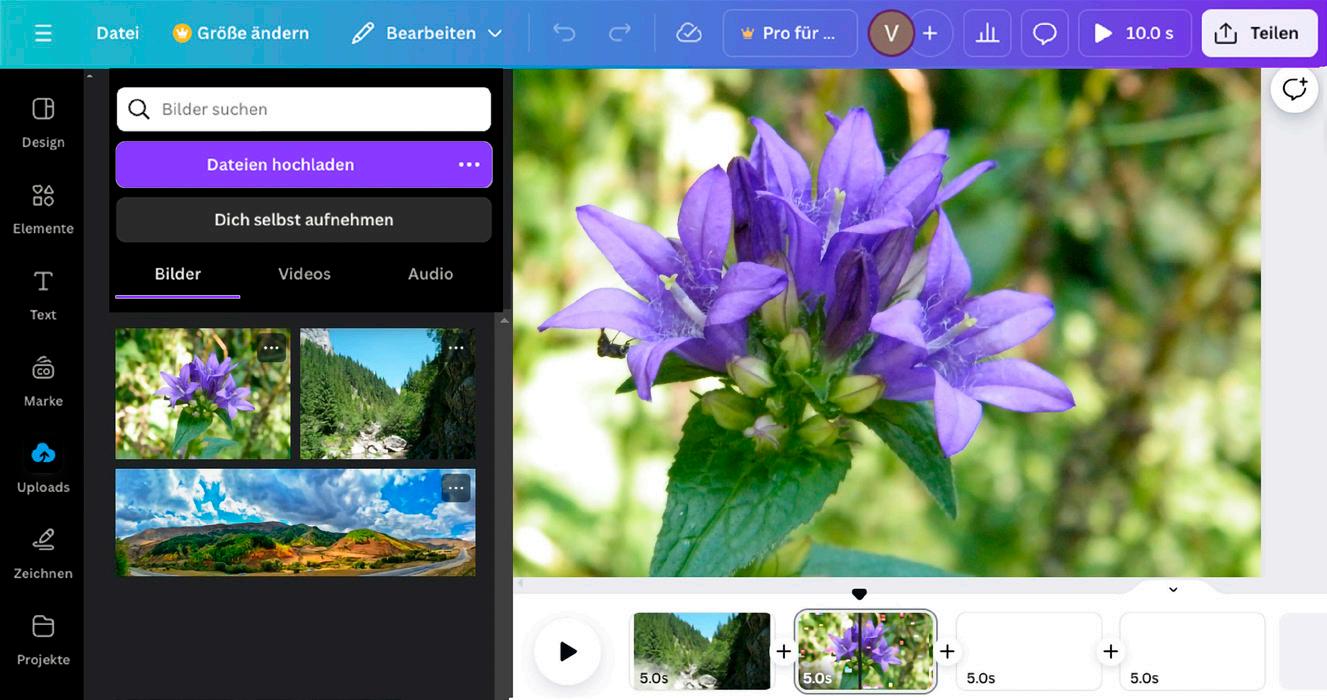Open Zeichnen in the sidebar
The height and width of the screenshot is (700, 1327).
[43, 553]
